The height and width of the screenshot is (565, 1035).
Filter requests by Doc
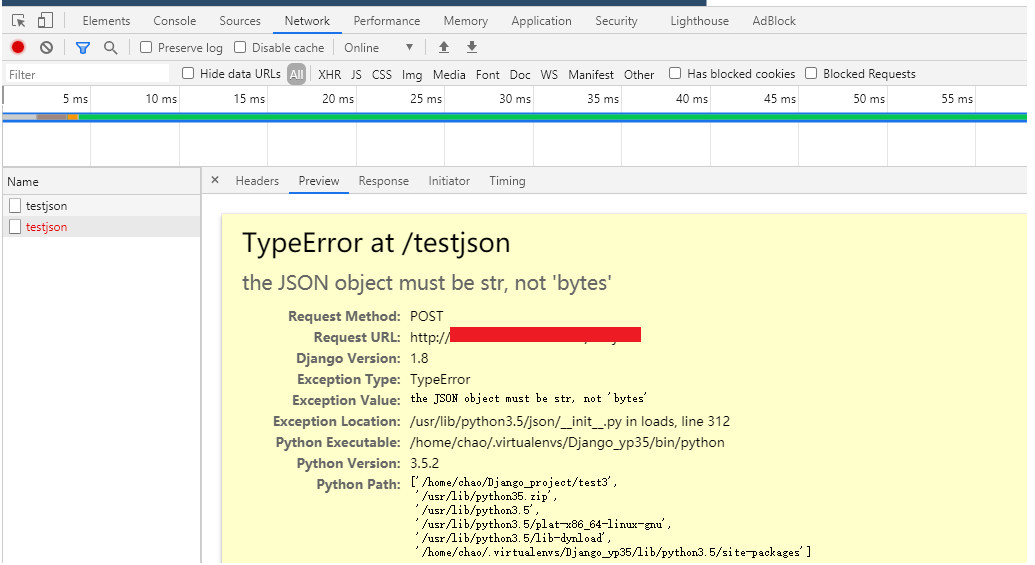click(519, 75)
